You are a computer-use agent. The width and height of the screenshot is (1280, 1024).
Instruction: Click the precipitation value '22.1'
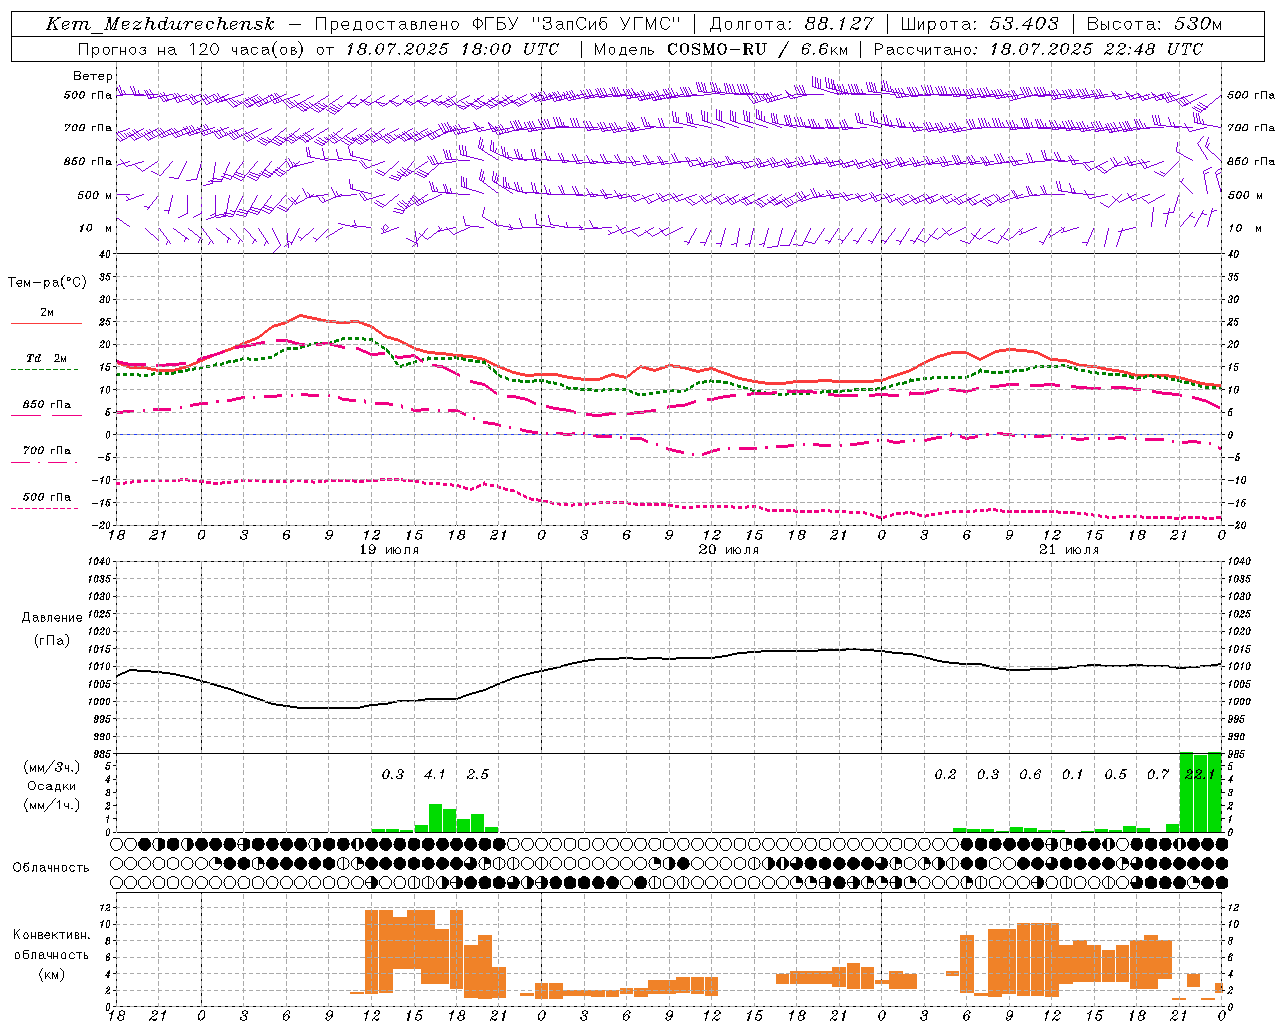coord(1199,774)
